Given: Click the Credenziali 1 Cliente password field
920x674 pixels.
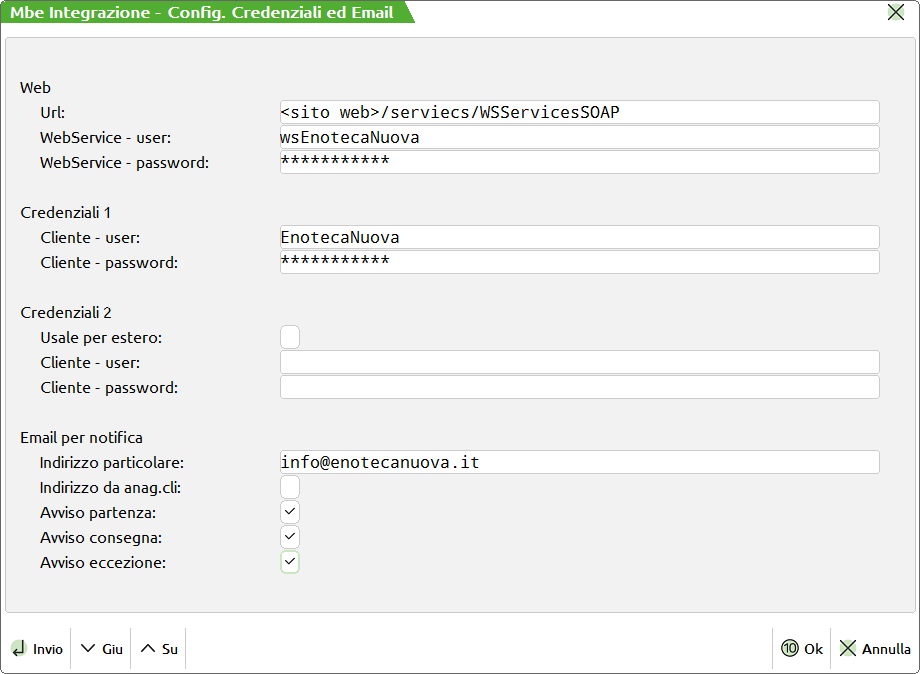Looking at the screenshot, I should pos(579,262).
